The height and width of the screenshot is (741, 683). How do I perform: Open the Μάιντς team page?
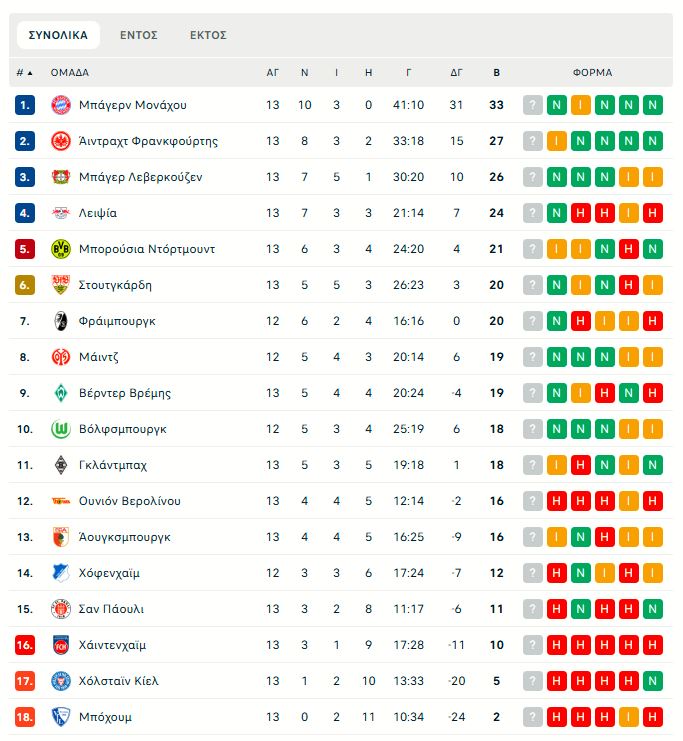point(99,357)
